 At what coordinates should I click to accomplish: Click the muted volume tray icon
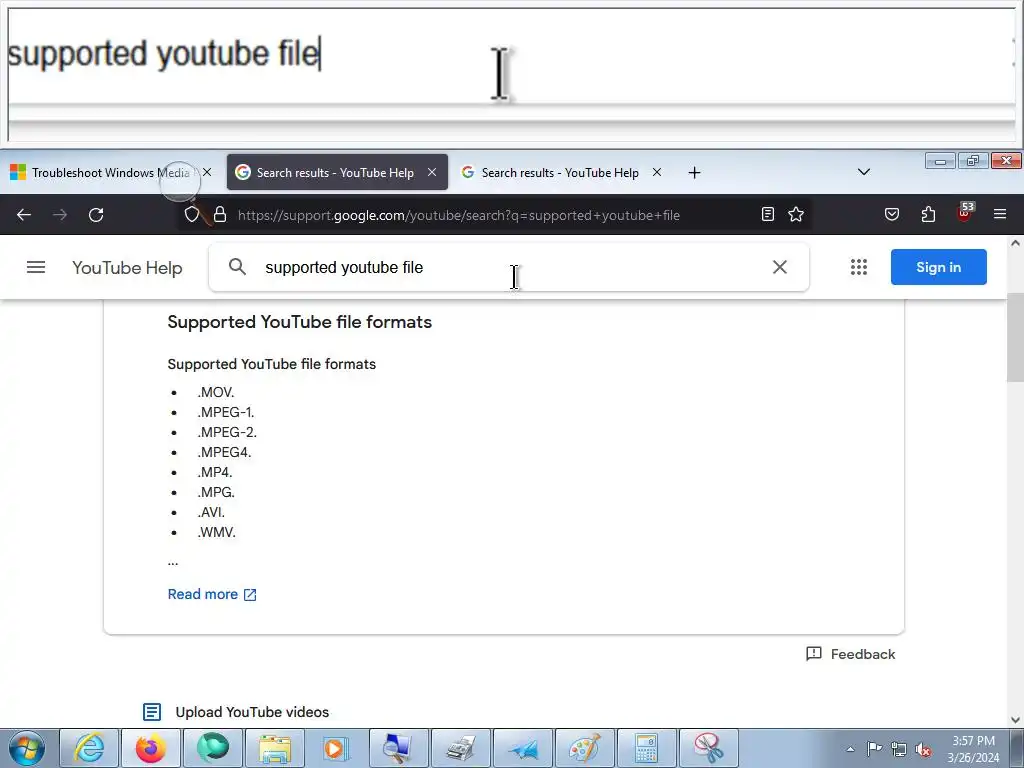[923, 749]
